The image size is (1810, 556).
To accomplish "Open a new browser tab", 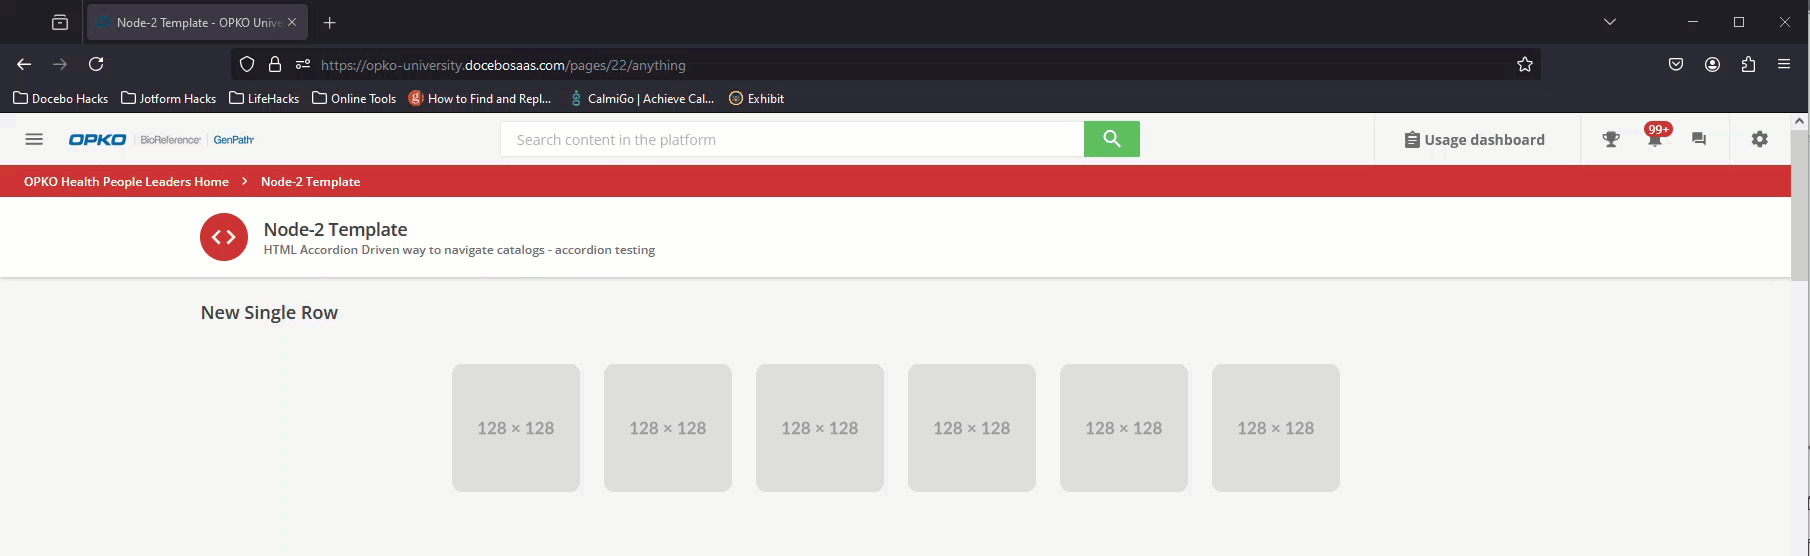I will click(330, 22).
